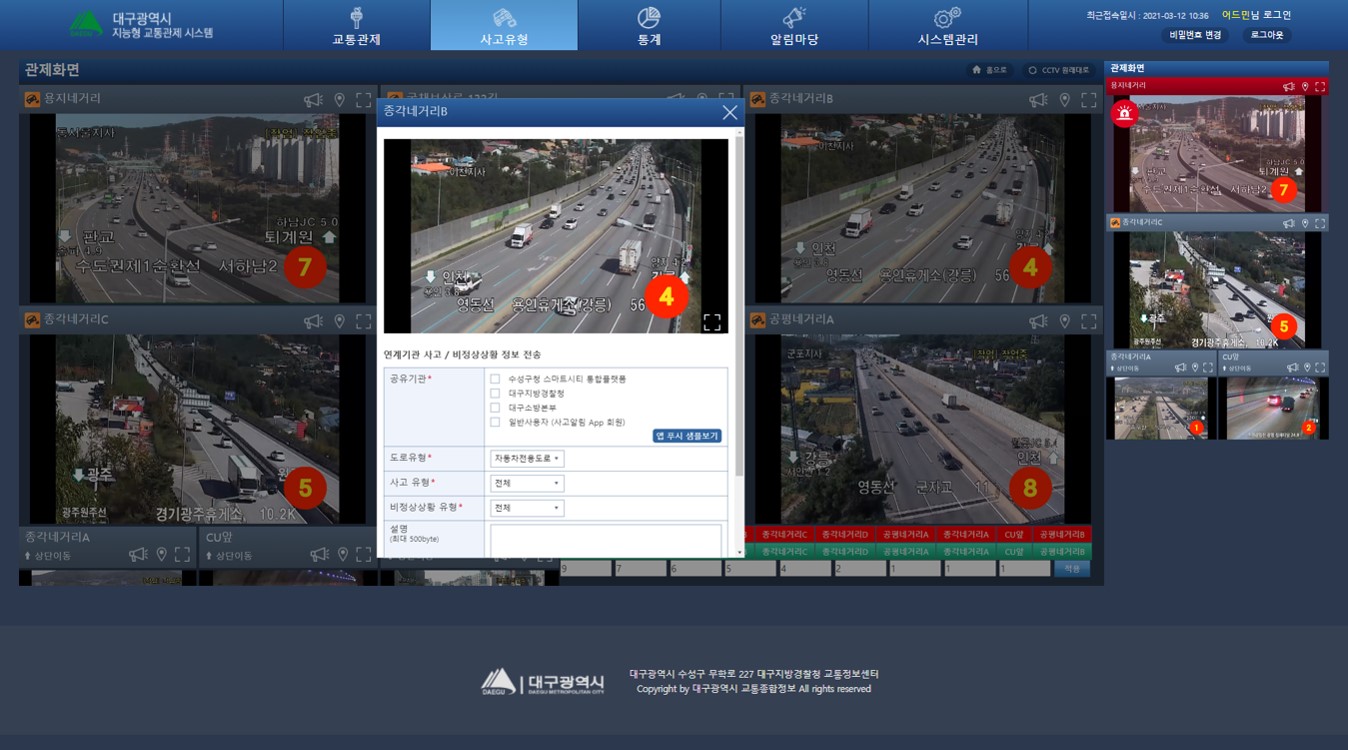
Task: Click green CU앞 tab
Action: pos(1013,551)
